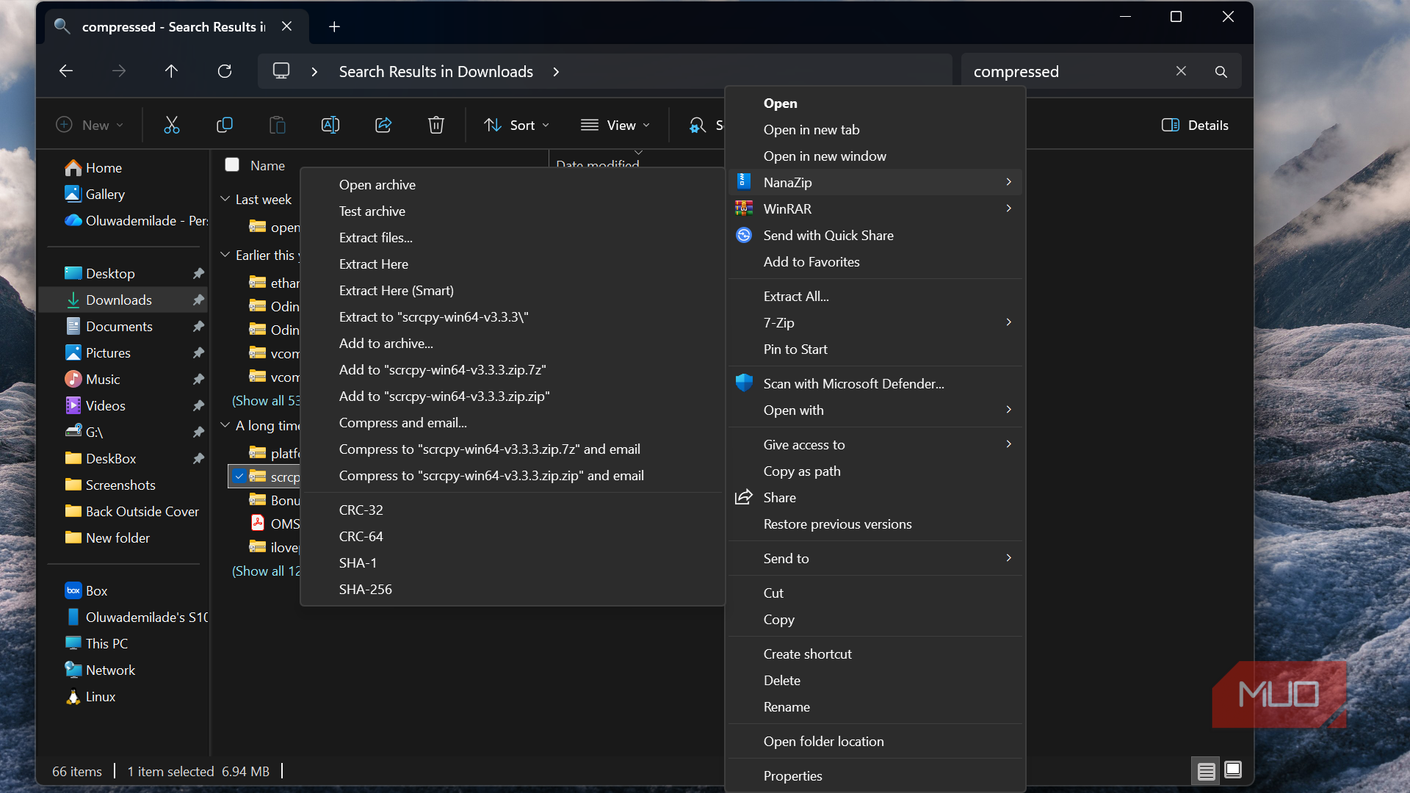Image resolution: width=1410 pixels, height=793 pixels.
Task: Open the Sort dropdown
Action: [516, 125]
